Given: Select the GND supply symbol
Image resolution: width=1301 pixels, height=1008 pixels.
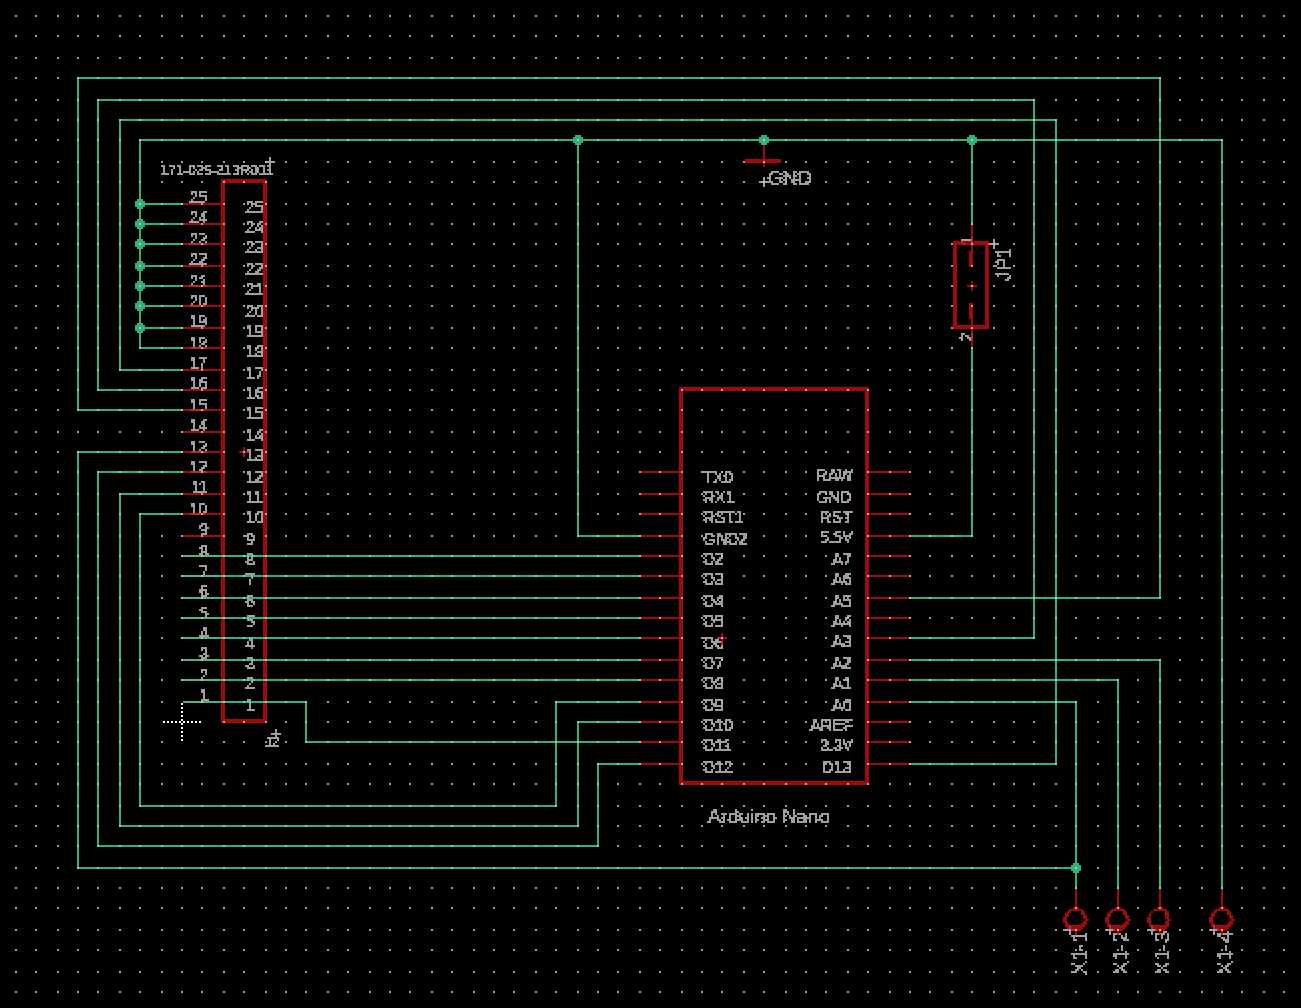Looking at the screenshot, I should pos(764,158).
